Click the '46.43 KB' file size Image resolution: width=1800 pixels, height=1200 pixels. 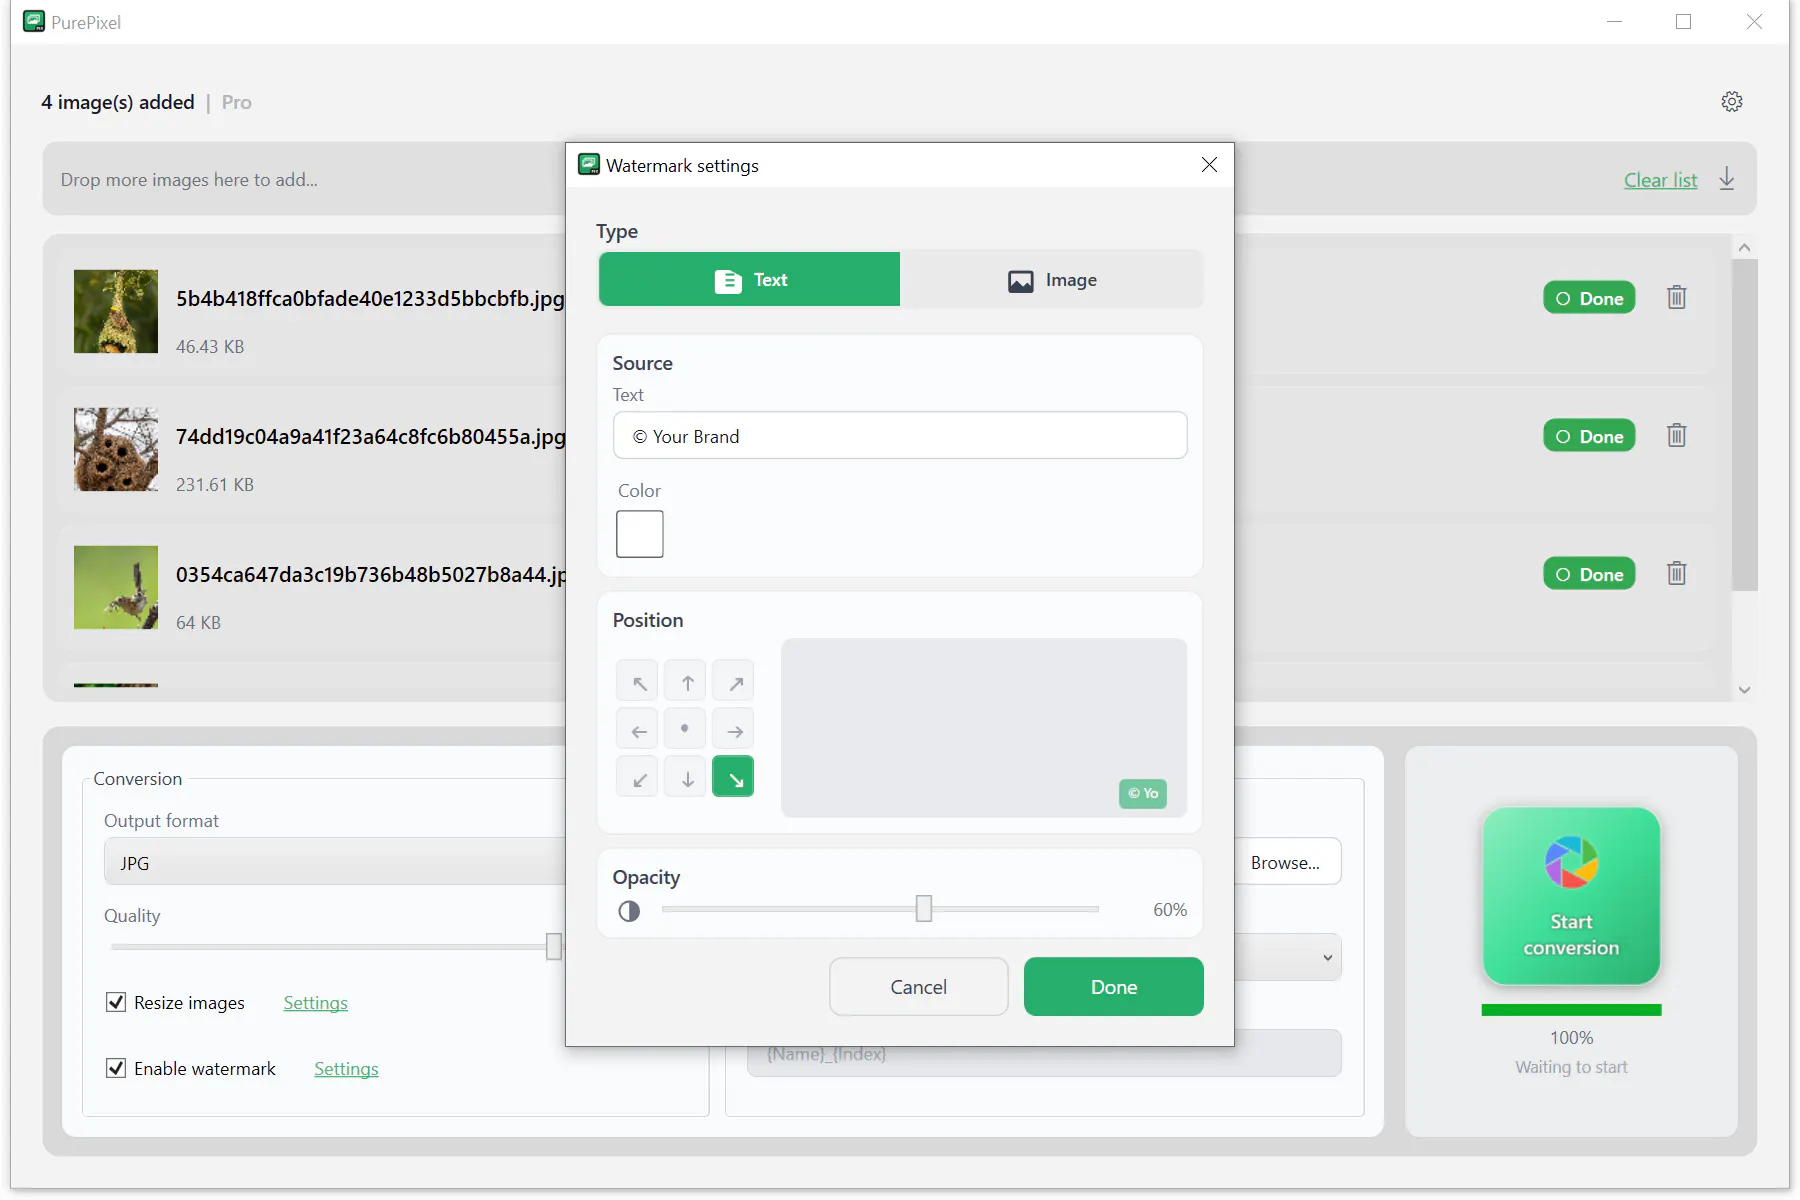210,347
